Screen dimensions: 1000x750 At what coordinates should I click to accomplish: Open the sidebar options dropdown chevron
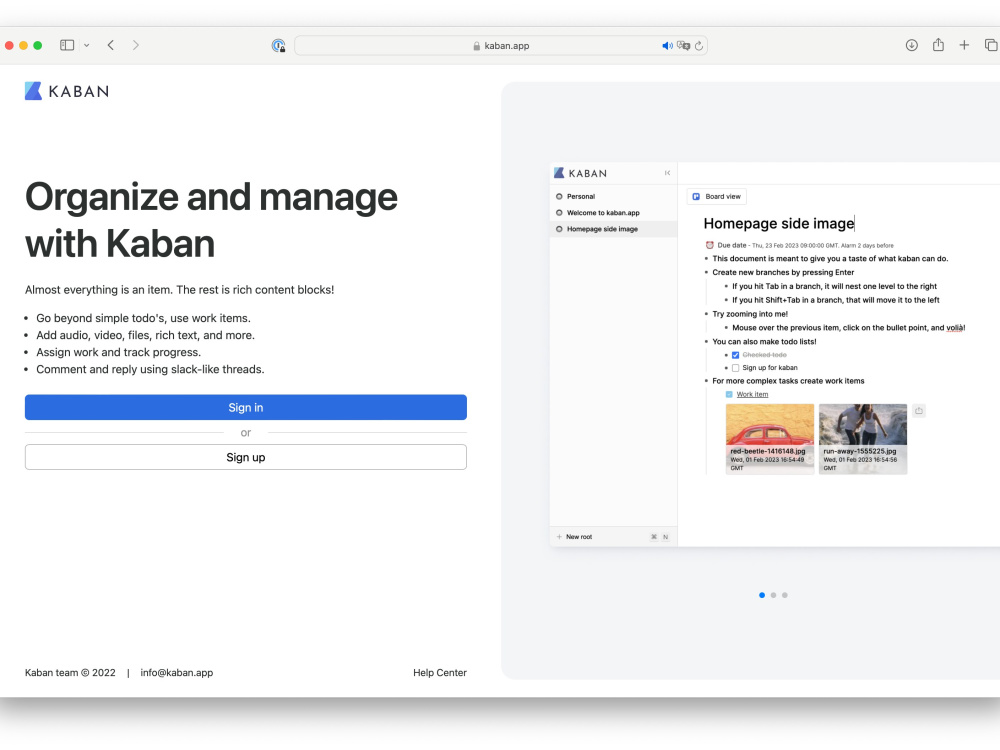click(x=87, y=45)
